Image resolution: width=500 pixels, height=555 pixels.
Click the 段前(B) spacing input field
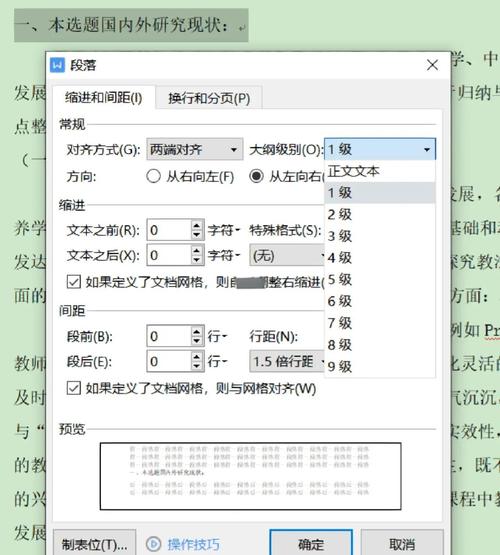(169, 336)
